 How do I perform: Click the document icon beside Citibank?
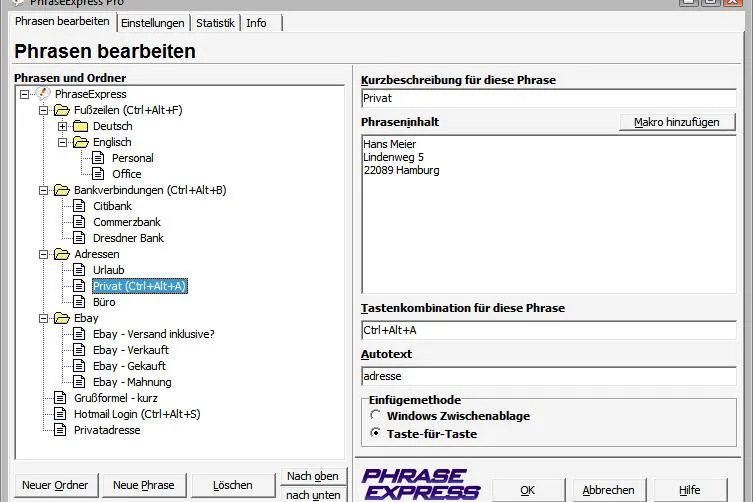[79, 206]
